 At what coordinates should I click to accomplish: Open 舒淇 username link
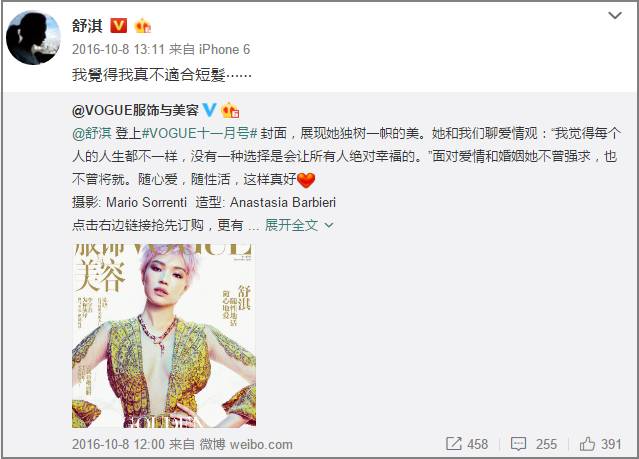pyautogui.click(x=87, y=26)
